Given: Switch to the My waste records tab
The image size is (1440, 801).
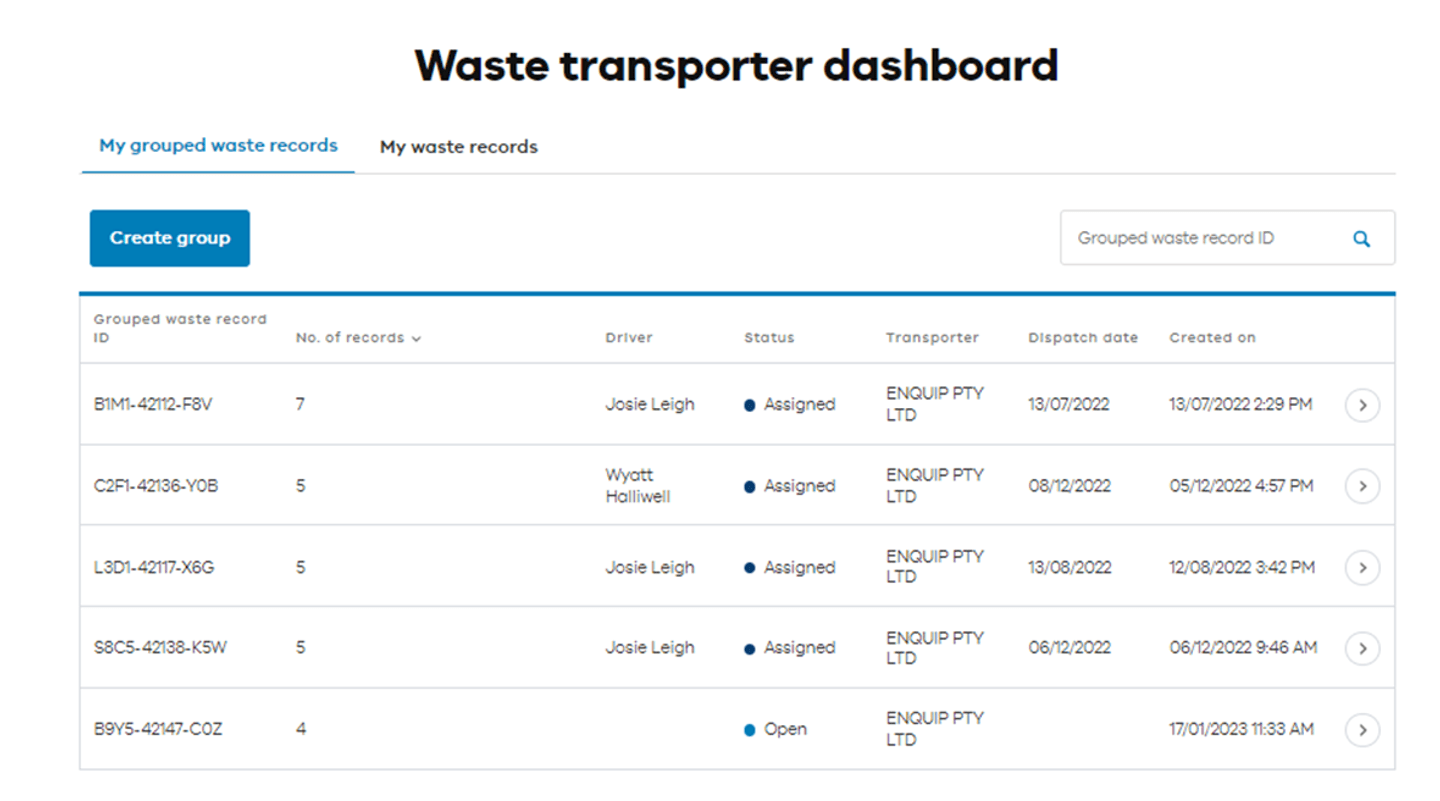Looking at the screenshot, I should [x=458, y=146].
